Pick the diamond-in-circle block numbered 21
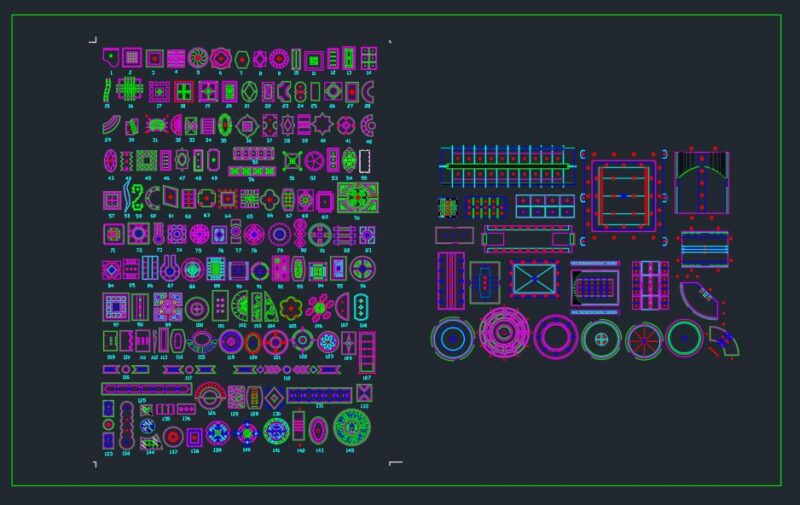 (x=249, y=92)
